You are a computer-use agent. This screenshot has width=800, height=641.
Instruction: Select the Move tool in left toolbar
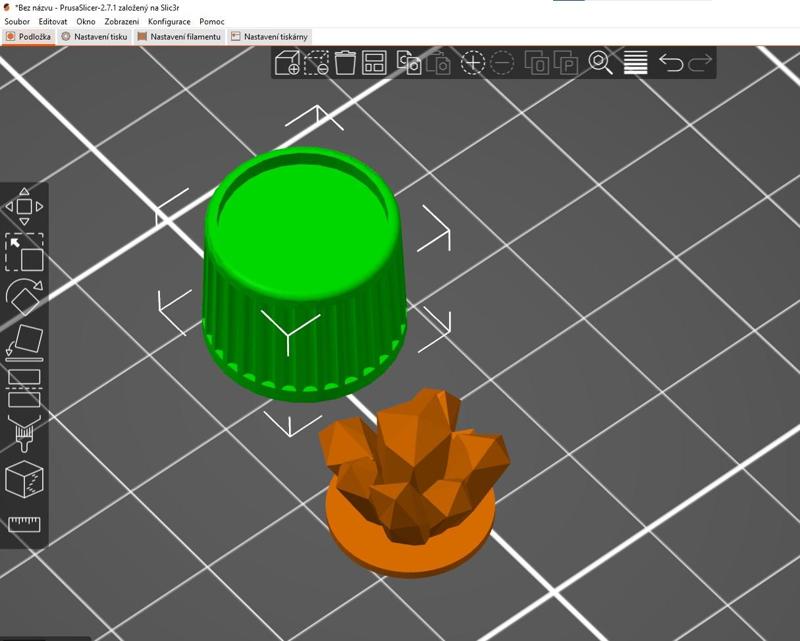point(24,207)
